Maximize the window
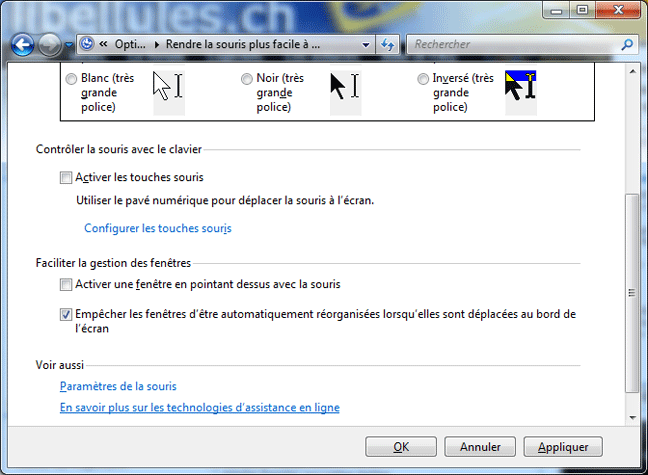The width and height of the screenshot is (648, 475). click(x=583, y=10)
